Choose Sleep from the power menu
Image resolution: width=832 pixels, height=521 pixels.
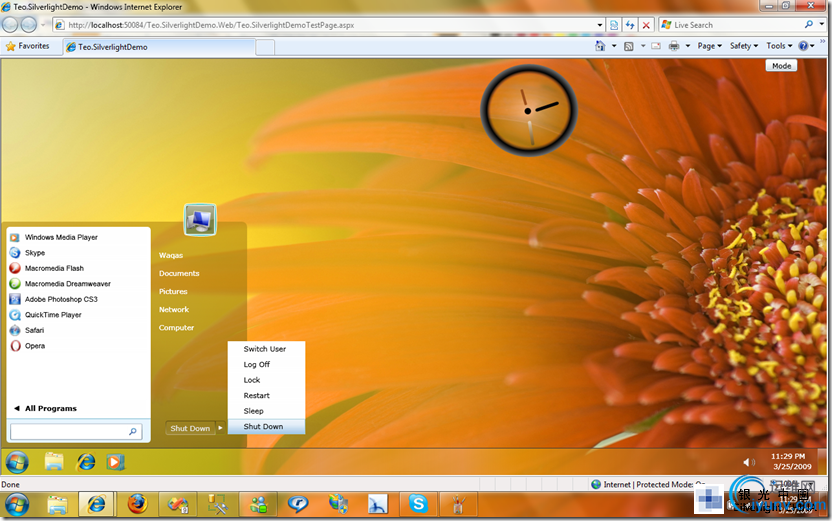point(266,411)
